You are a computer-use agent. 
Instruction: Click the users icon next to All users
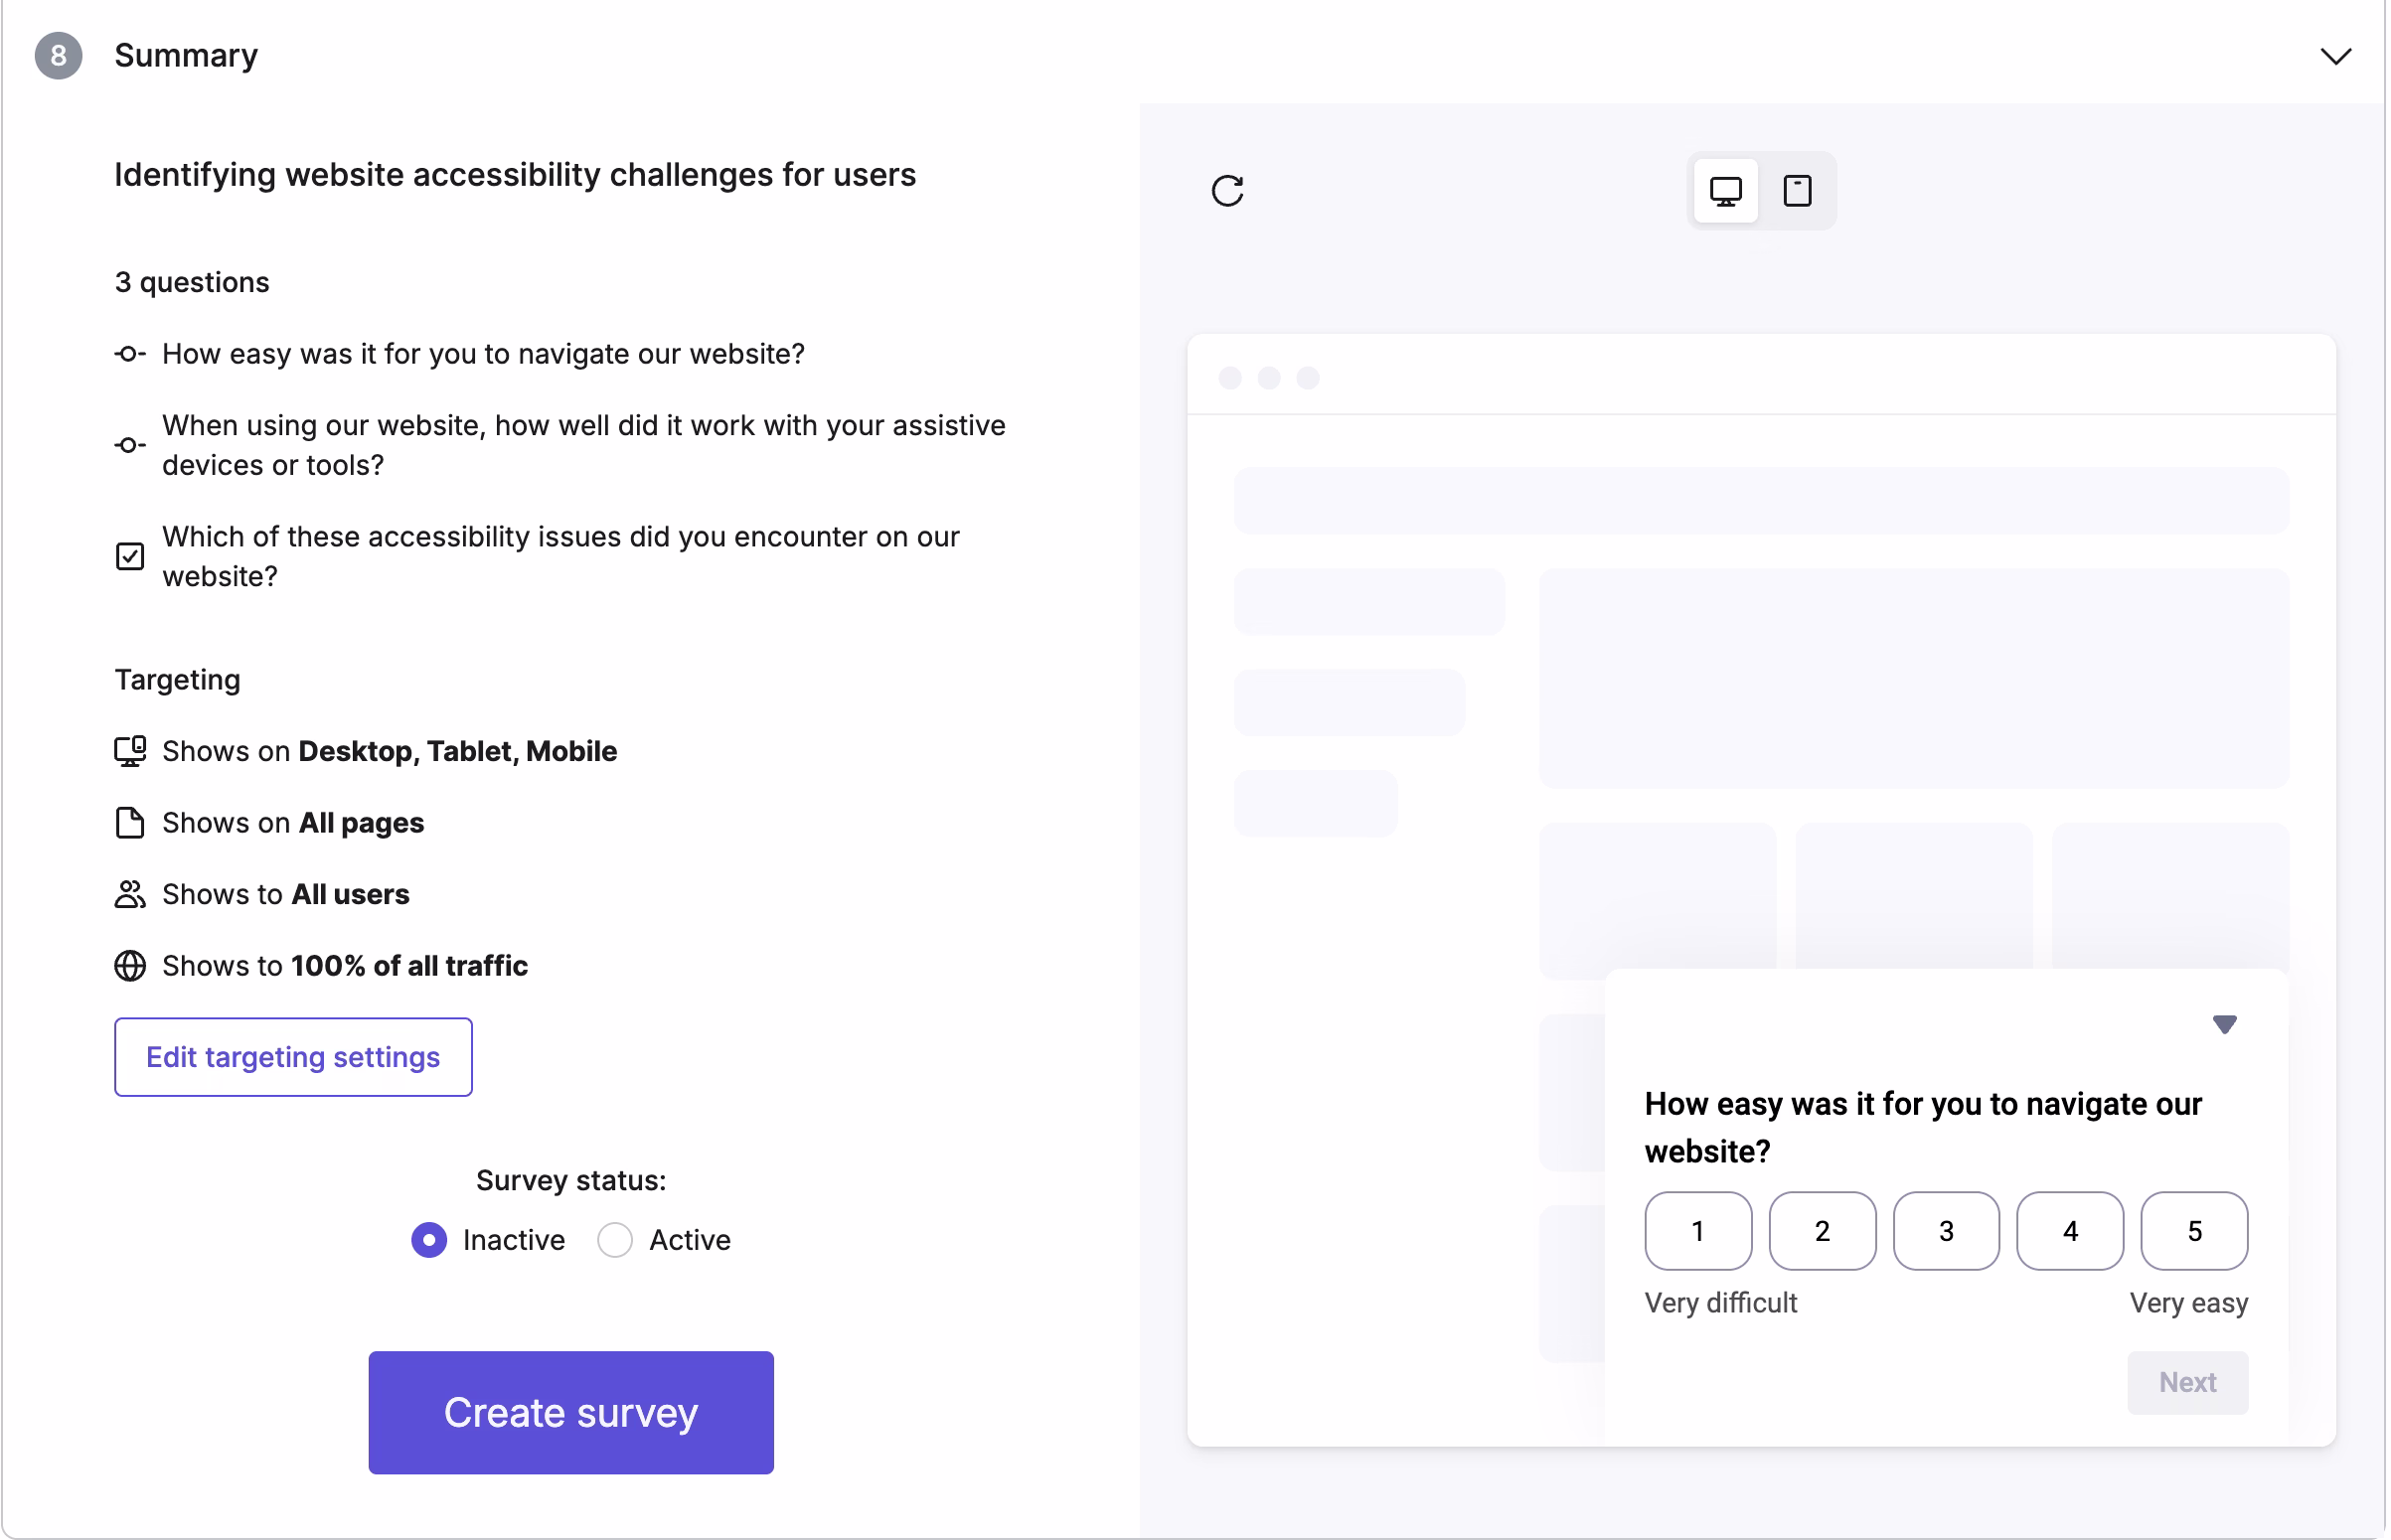(130, 894)
